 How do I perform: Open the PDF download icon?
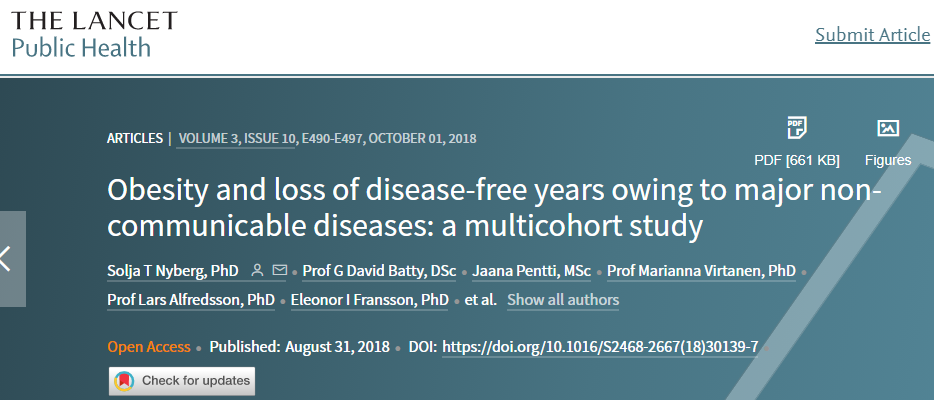tap(796, 127)
